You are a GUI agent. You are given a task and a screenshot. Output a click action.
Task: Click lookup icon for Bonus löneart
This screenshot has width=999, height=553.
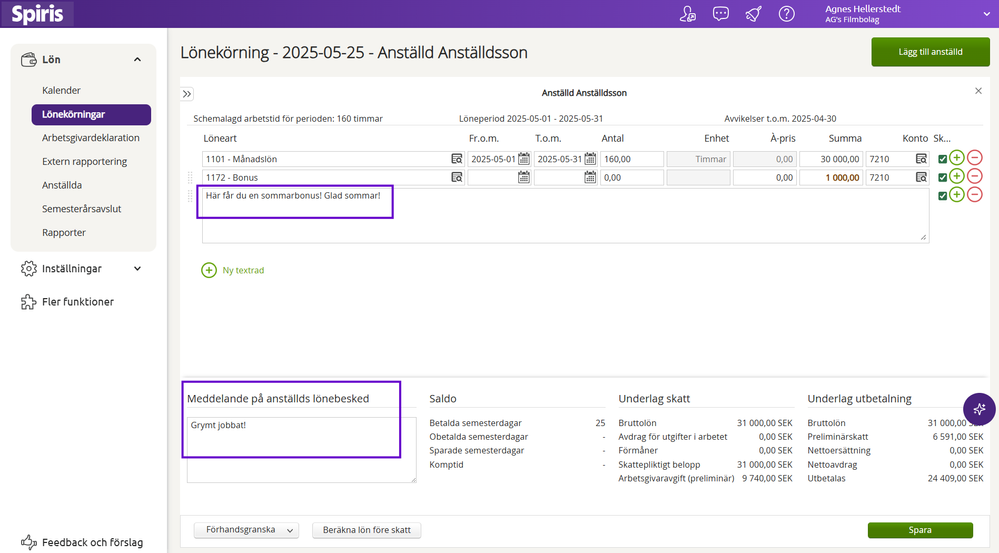(456, 178)
